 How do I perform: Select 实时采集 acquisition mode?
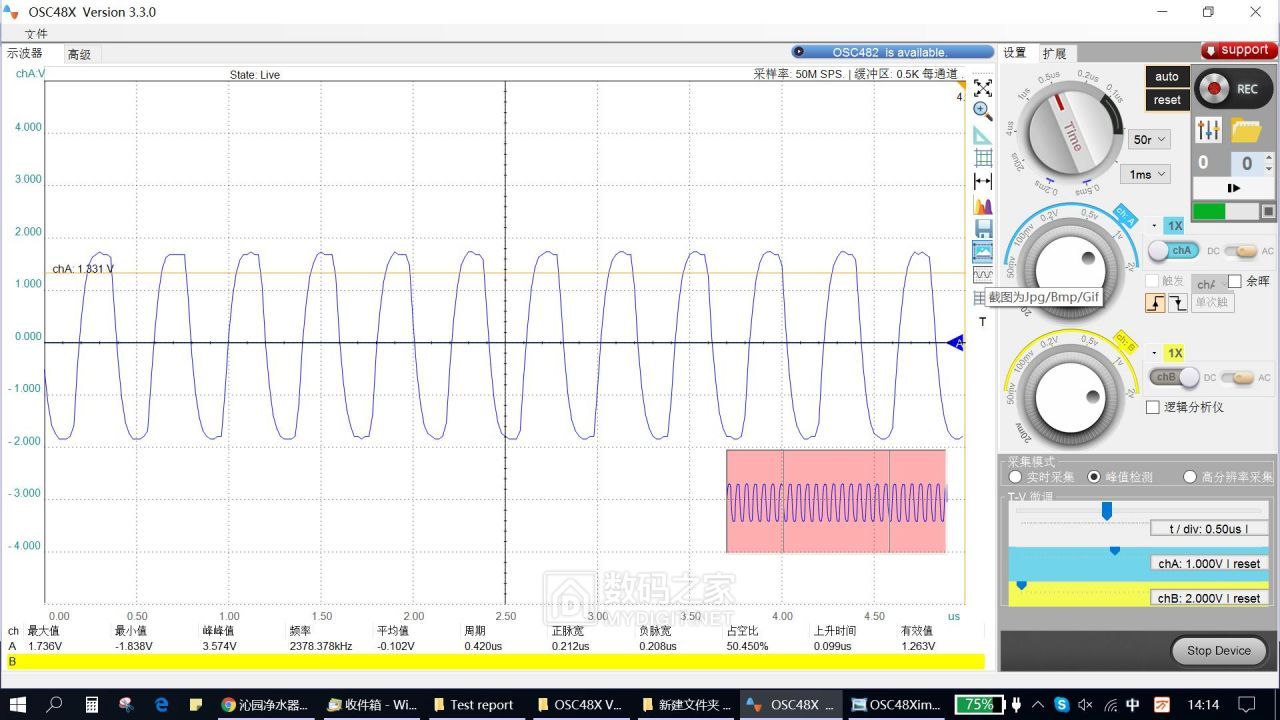[1016, 477]
